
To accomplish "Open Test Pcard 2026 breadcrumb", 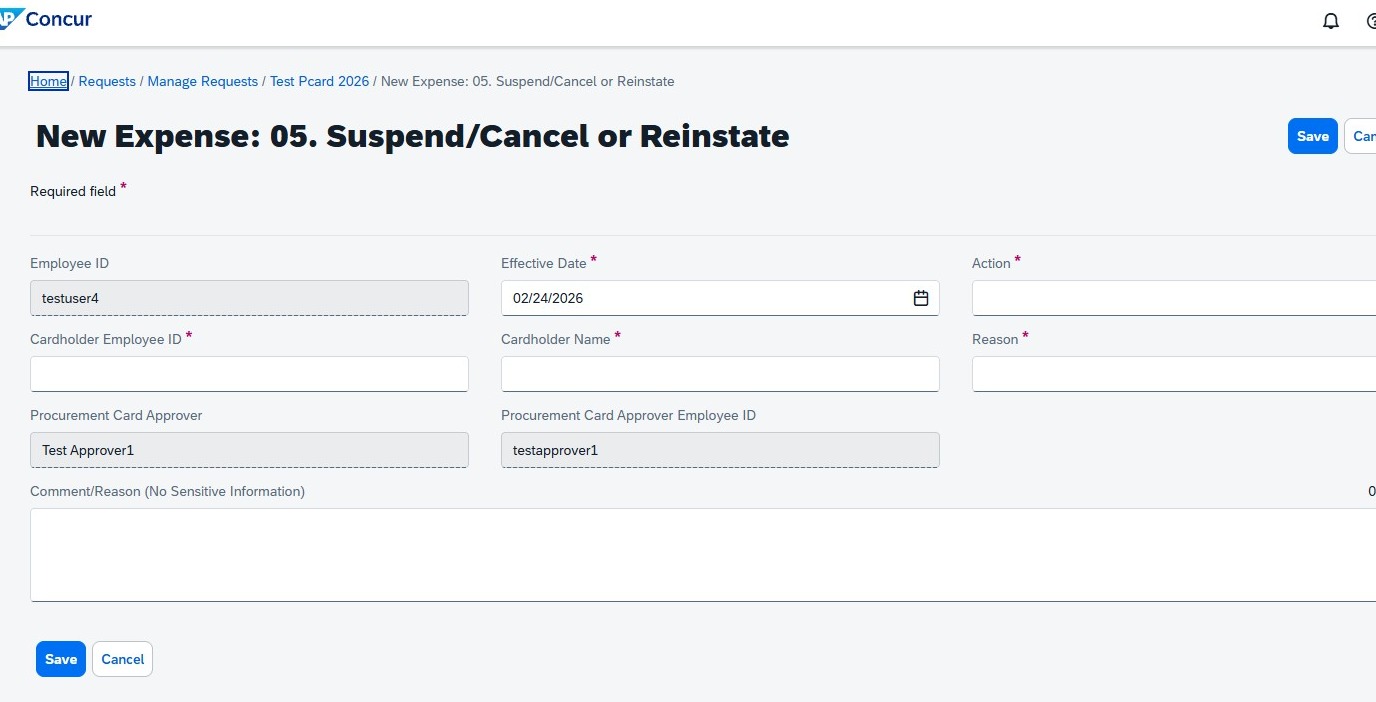I will coord(319,81).
